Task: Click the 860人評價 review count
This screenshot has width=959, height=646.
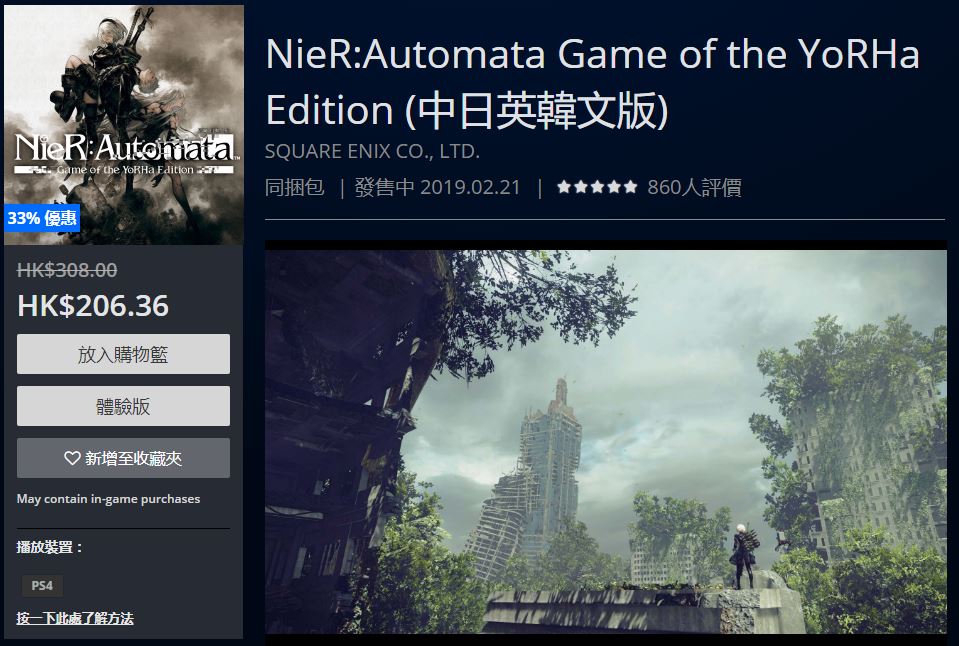Action: point(694,187)
